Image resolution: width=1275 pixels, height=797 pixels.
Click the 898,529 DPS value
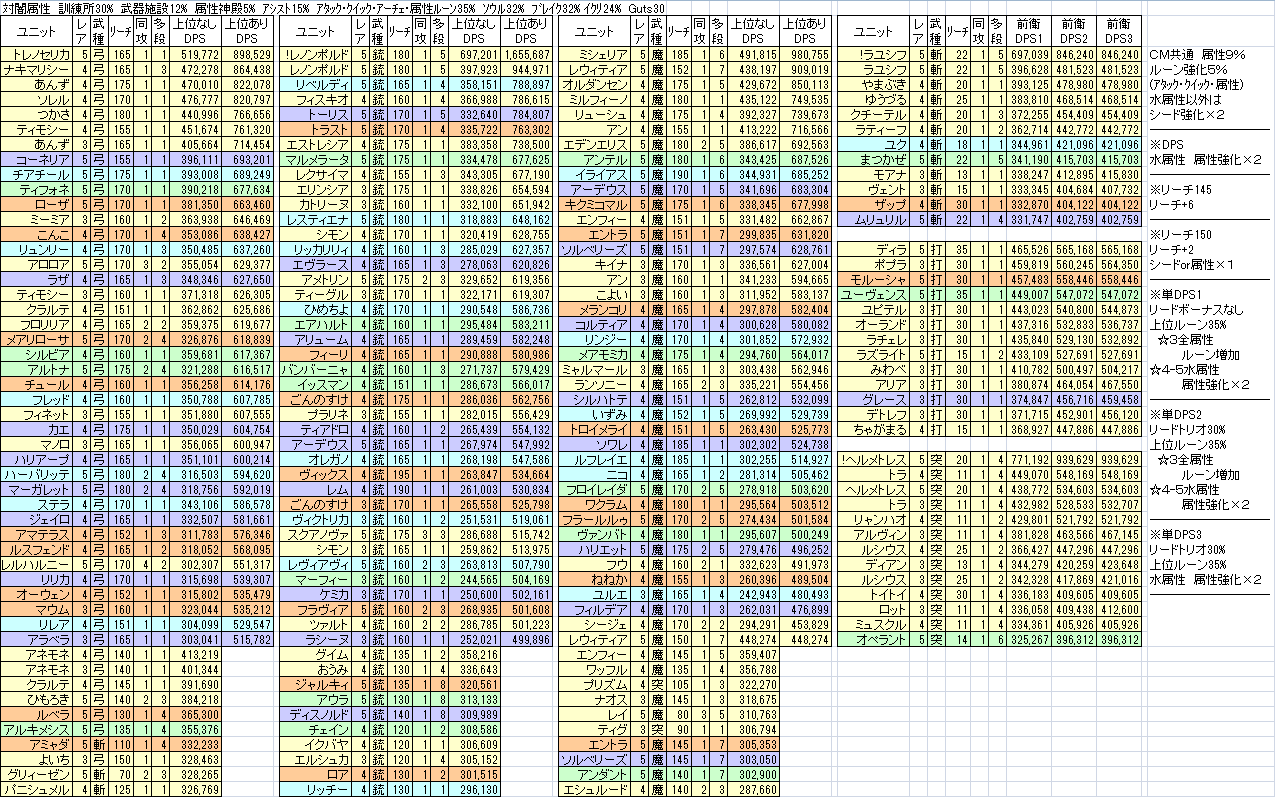(248, 53)
